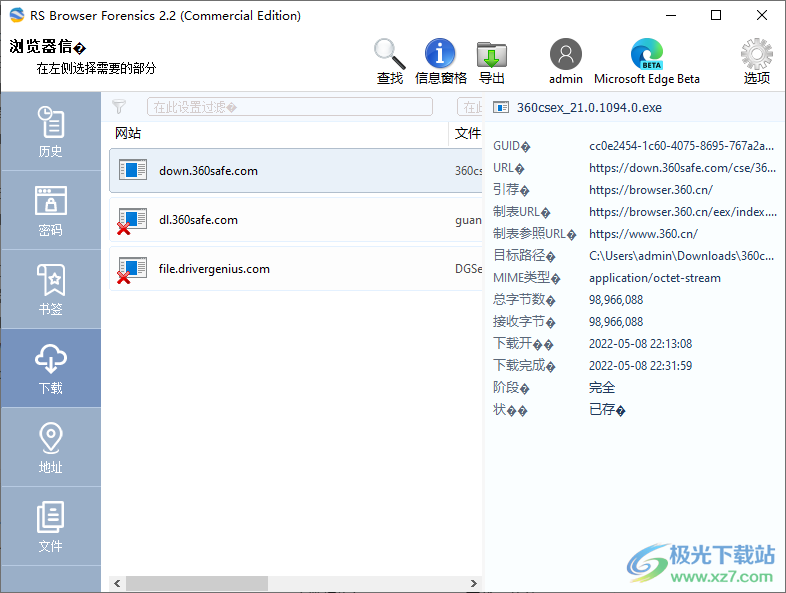
Task: Click download end time 2022-05-08 22:31:59
Action: click(640, 366)
